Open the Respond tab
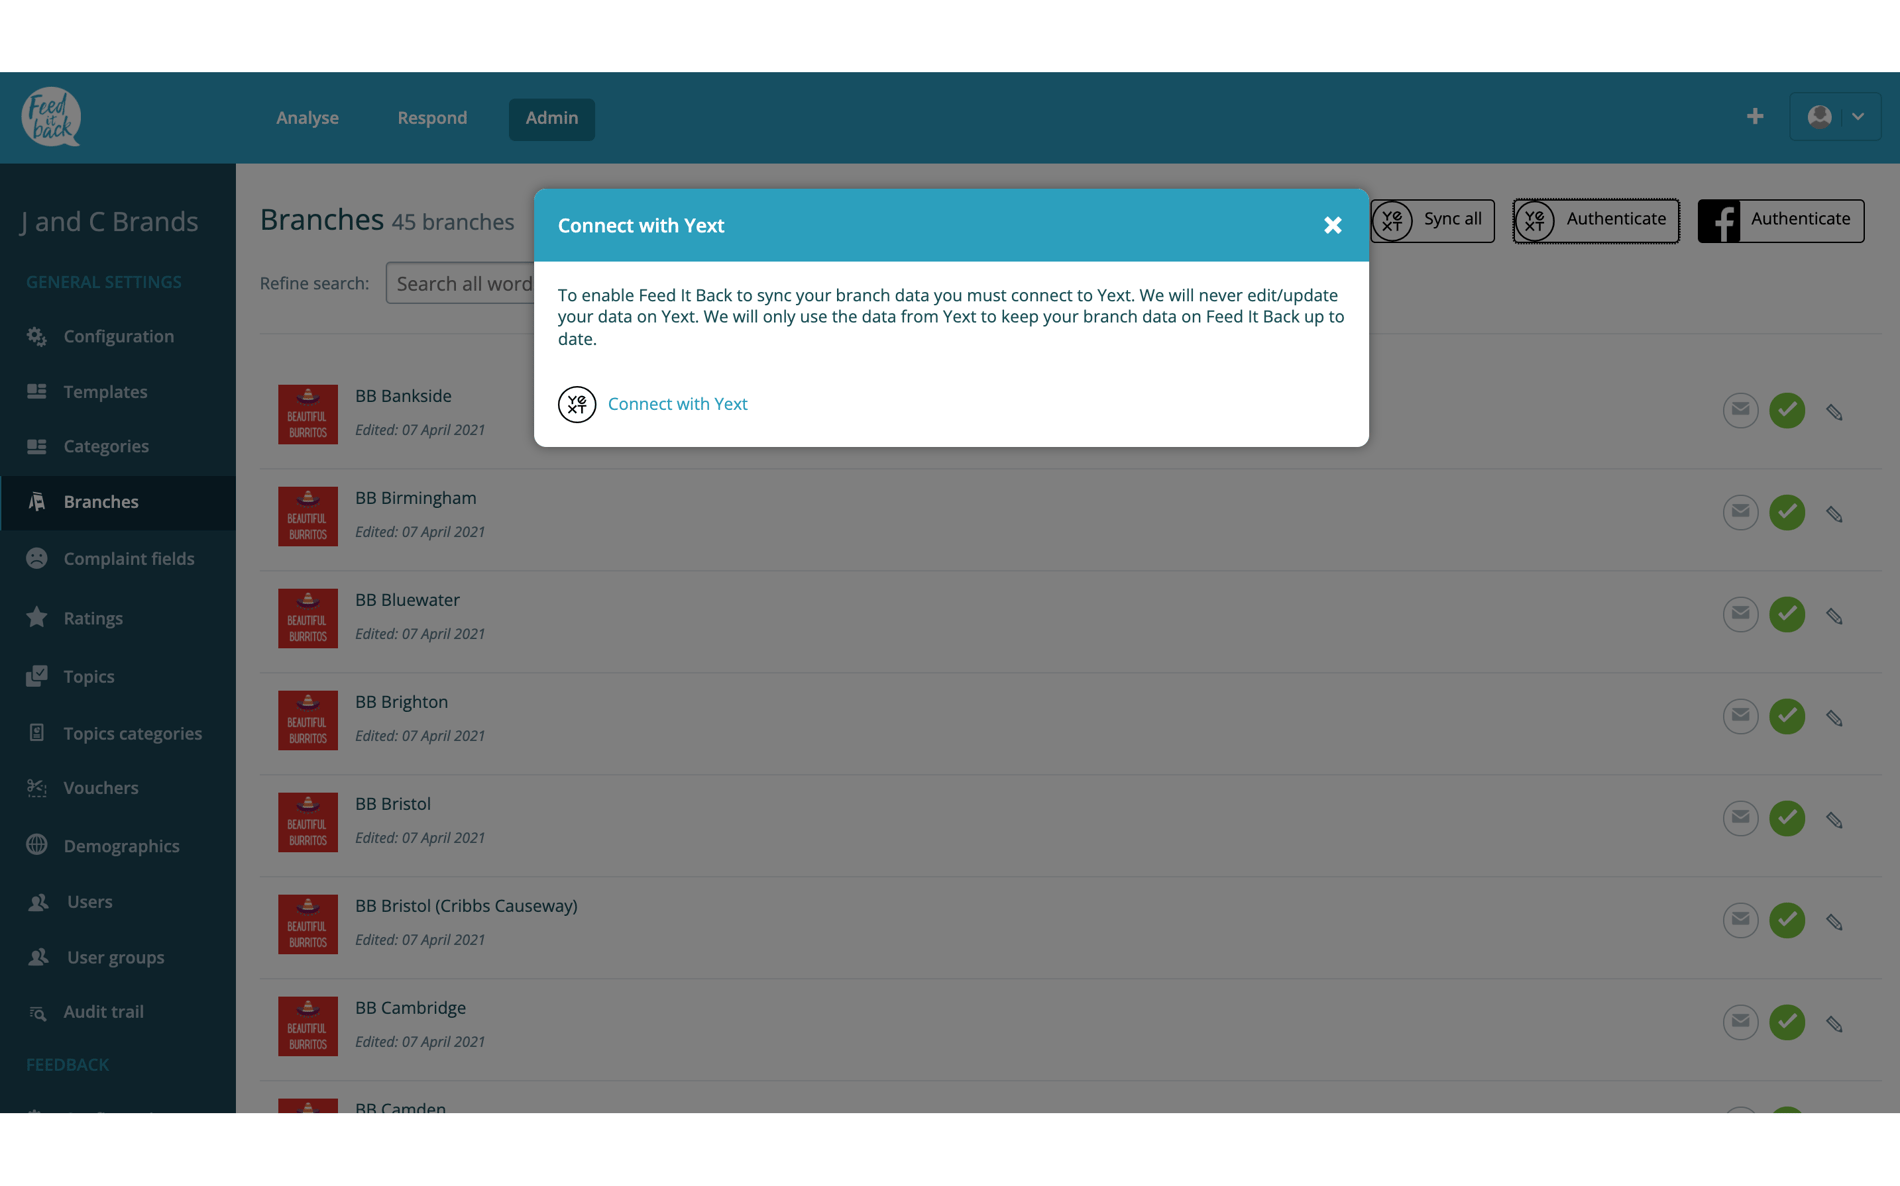 pyautogui.click(x=432, y=118)
